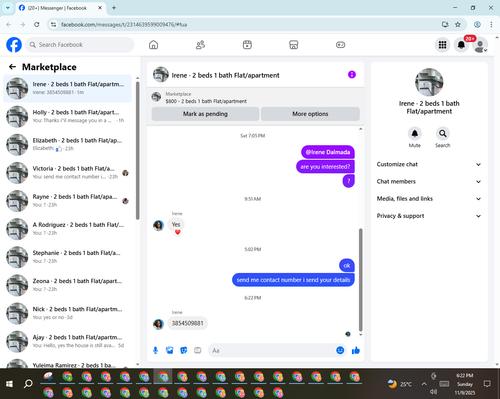This screenshot has height=399, width=500.
Task: Click the browser address bar URL
Action: (x=124, y=24)
